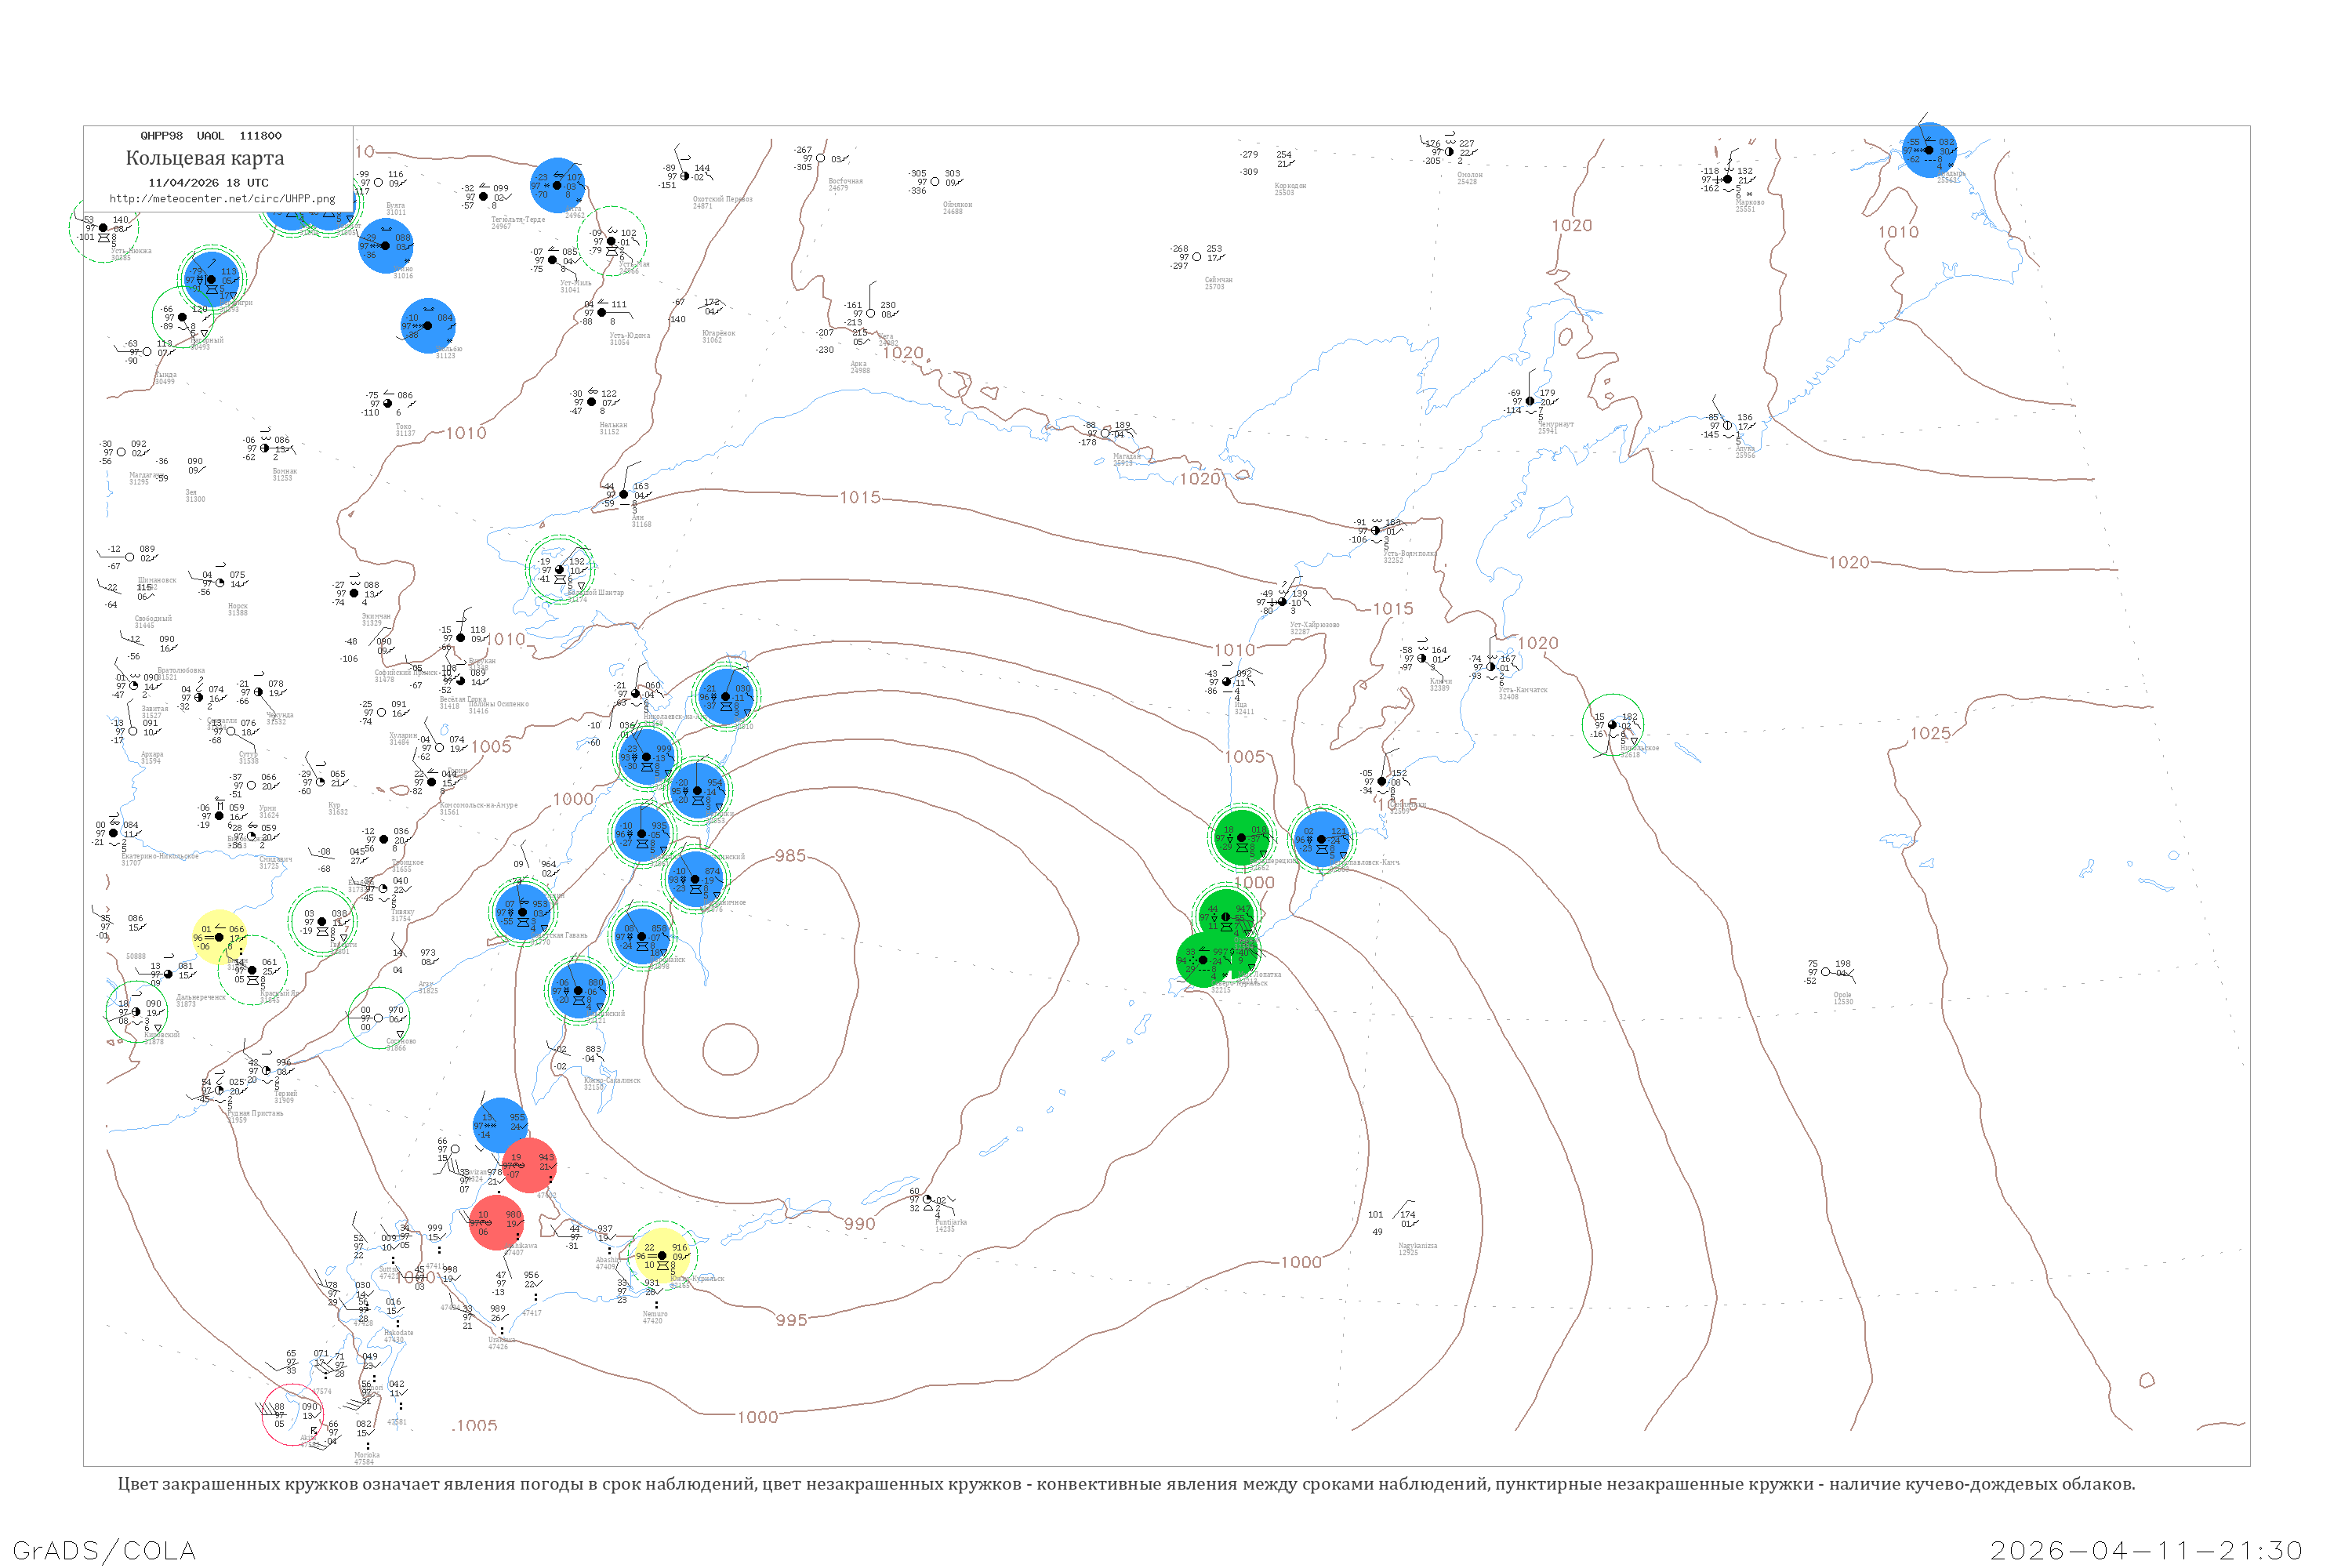Screen dimensions: 2352x1568
Task: Click the GrADS/COLA label at bottom left
Action: pos(104,1550)
